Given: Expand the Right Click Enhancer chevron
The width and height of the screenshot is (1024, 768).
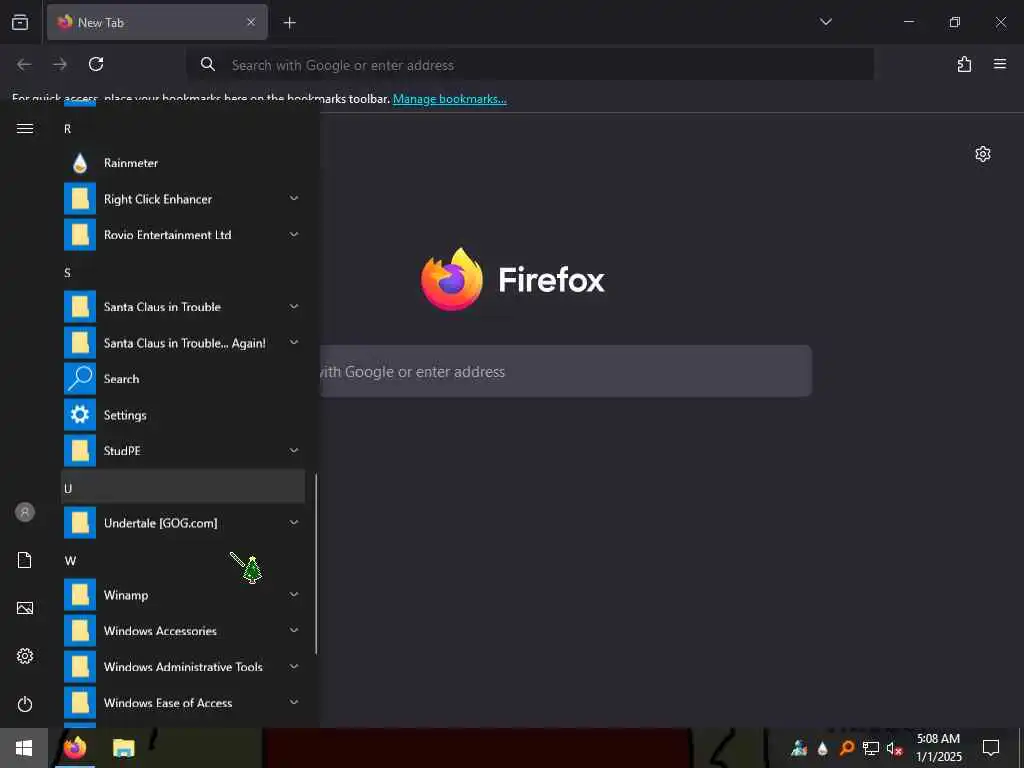Looking at the screenshot, I should tap(294, 199).
